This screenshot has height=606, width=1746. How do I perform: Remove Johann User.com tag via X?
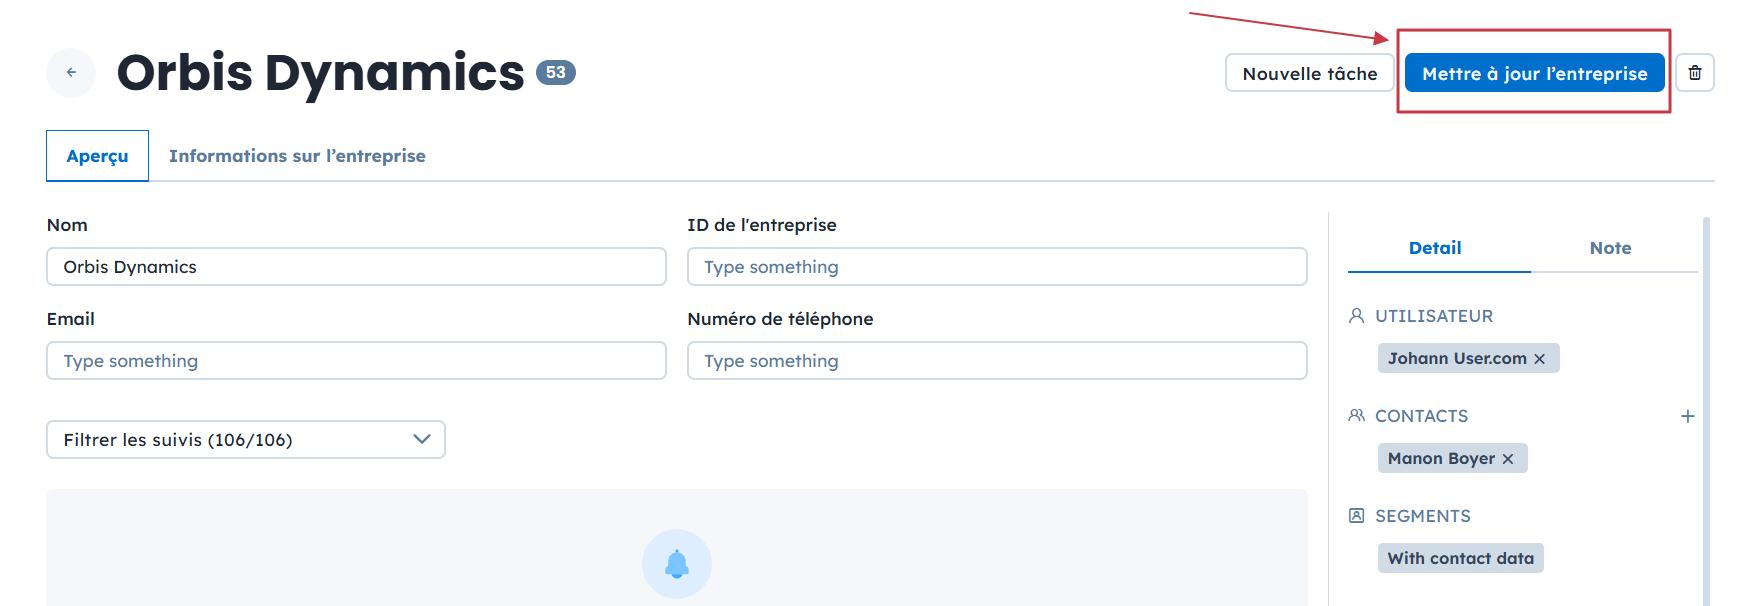[1540, 359]
